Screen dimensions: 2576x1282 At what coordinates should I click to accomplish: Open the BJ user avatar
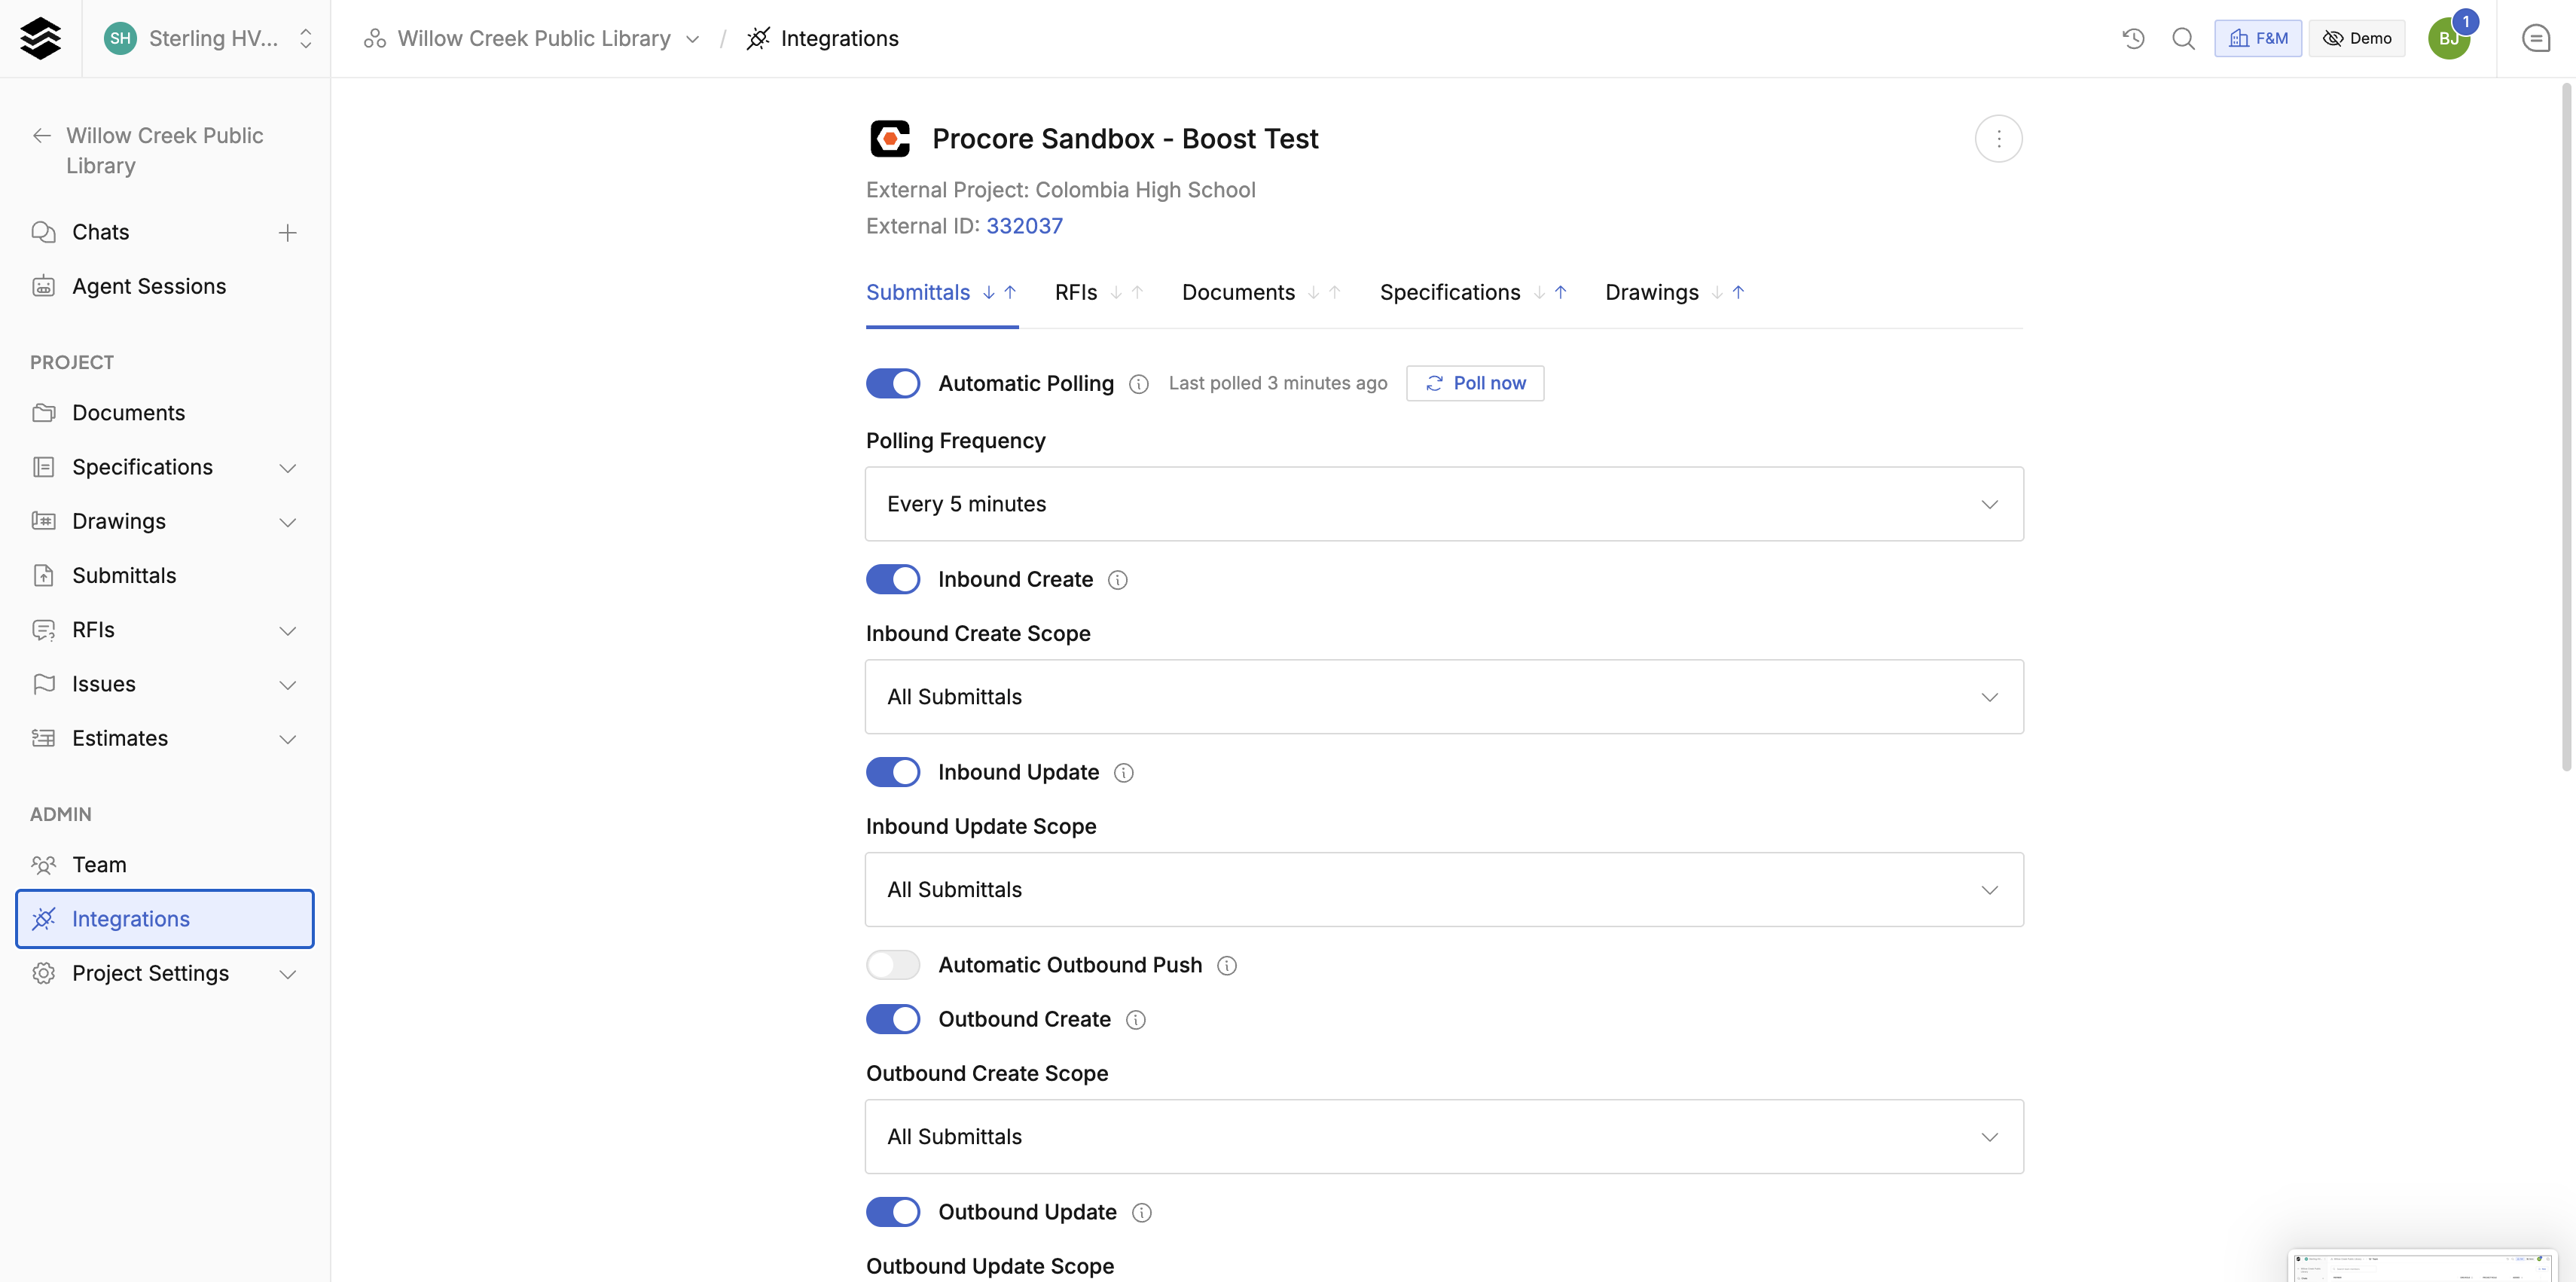[x=2448, y=38]
